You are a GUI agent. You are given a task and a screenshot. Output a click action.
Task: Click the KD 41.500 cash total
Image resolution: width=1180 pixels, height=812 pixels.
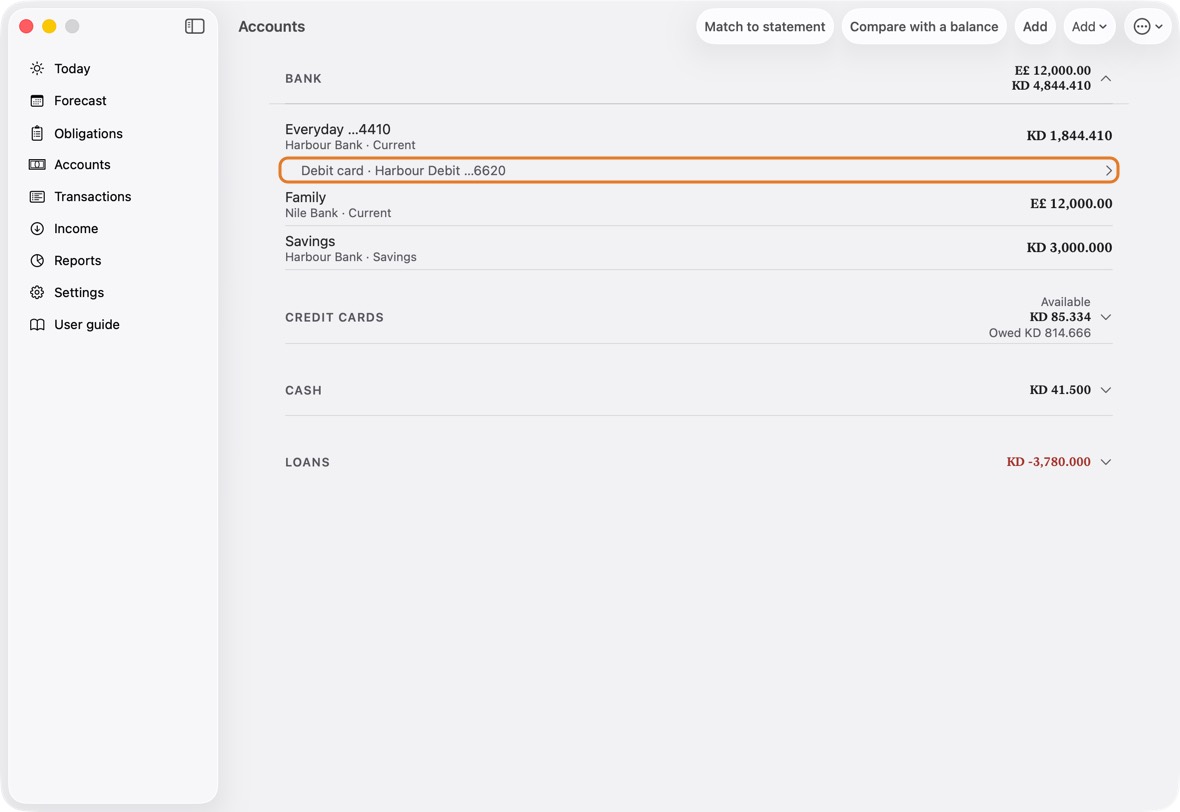pyautogui.click(x=1060, y=390)
